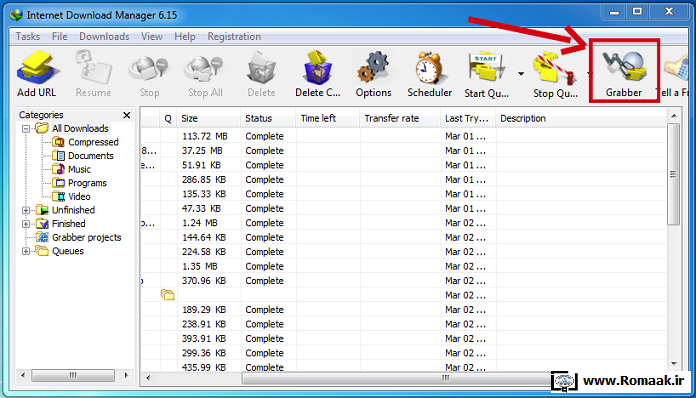Sort by the Status column header
This screenshot has width=696, height=398.
(x=268, y=118)
